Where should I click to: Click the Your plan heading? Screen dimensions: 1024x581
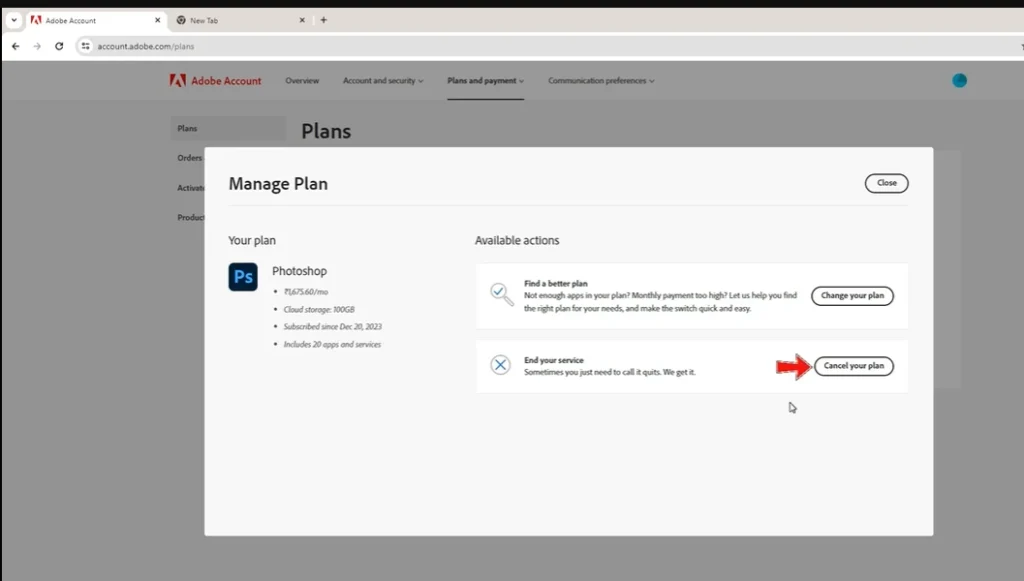[252, 240]
